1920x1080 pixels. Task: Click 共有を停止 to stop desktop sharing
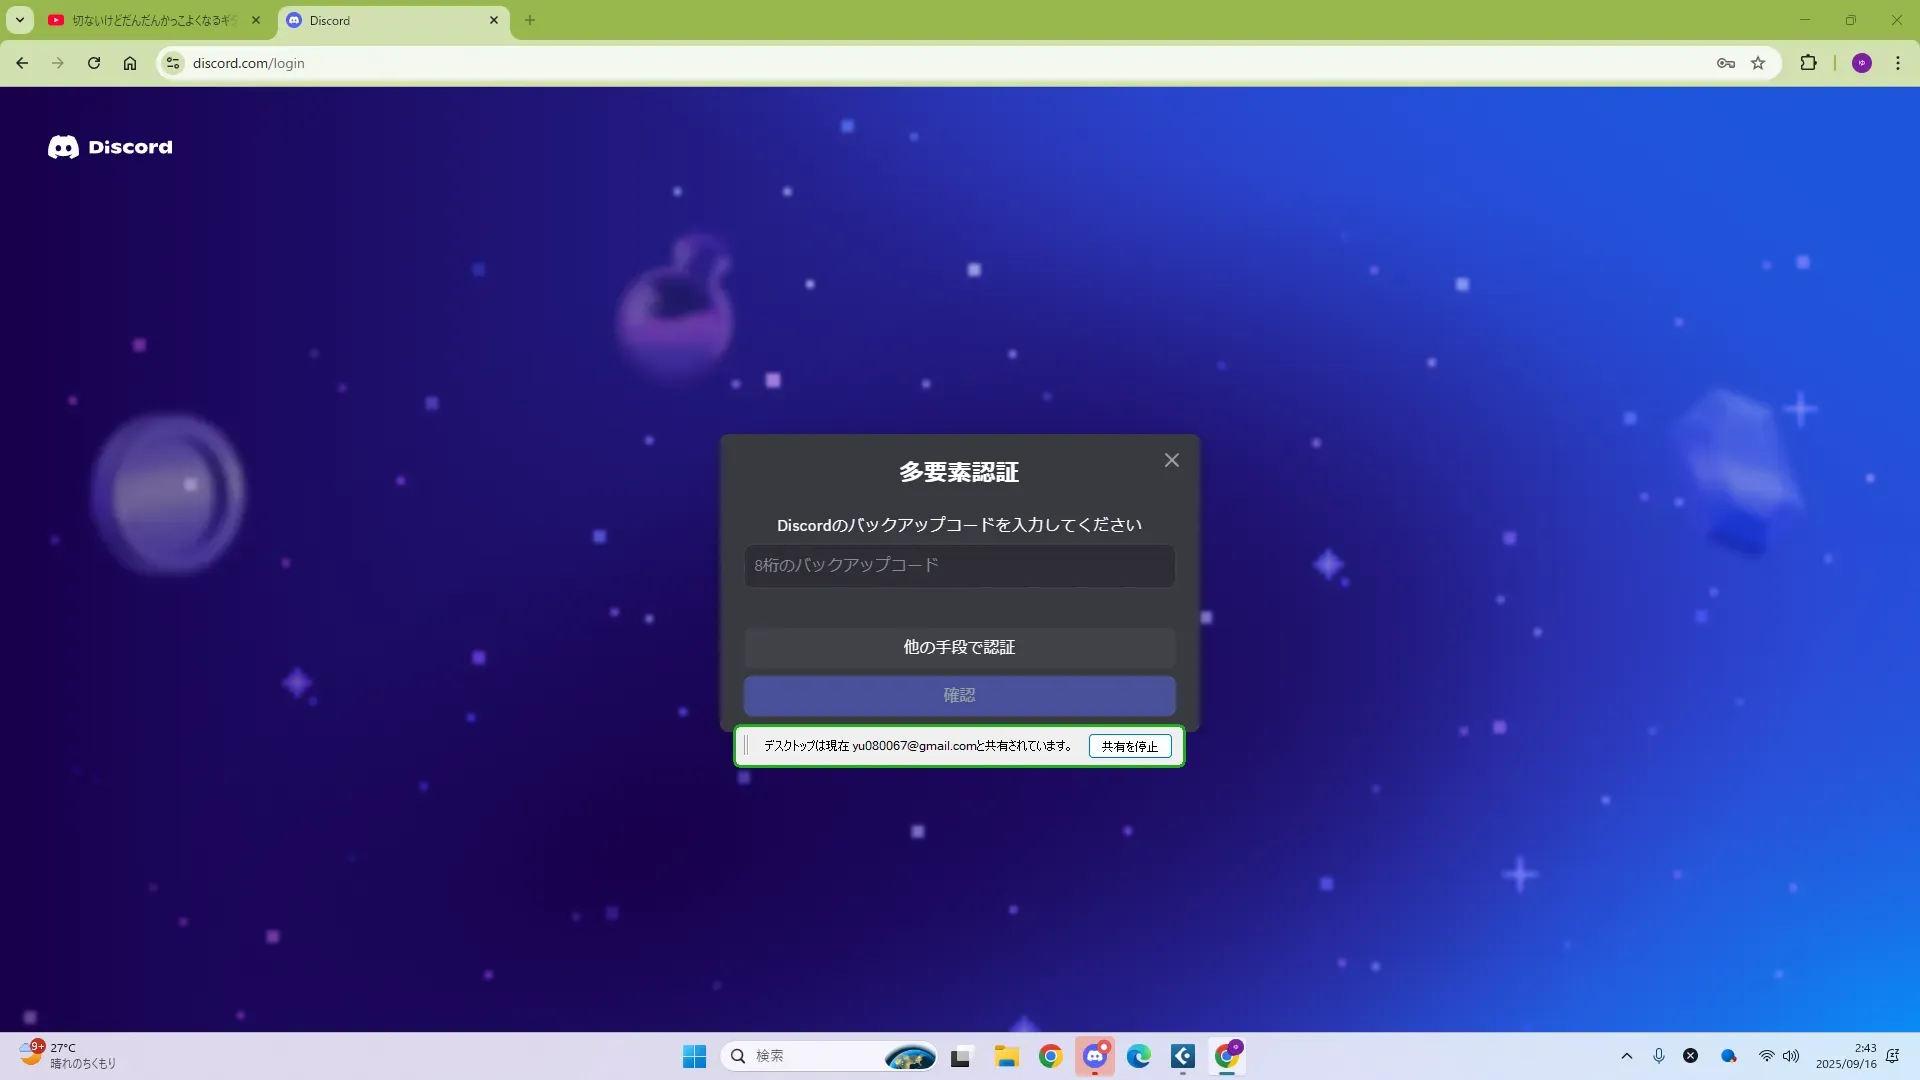1129,746
